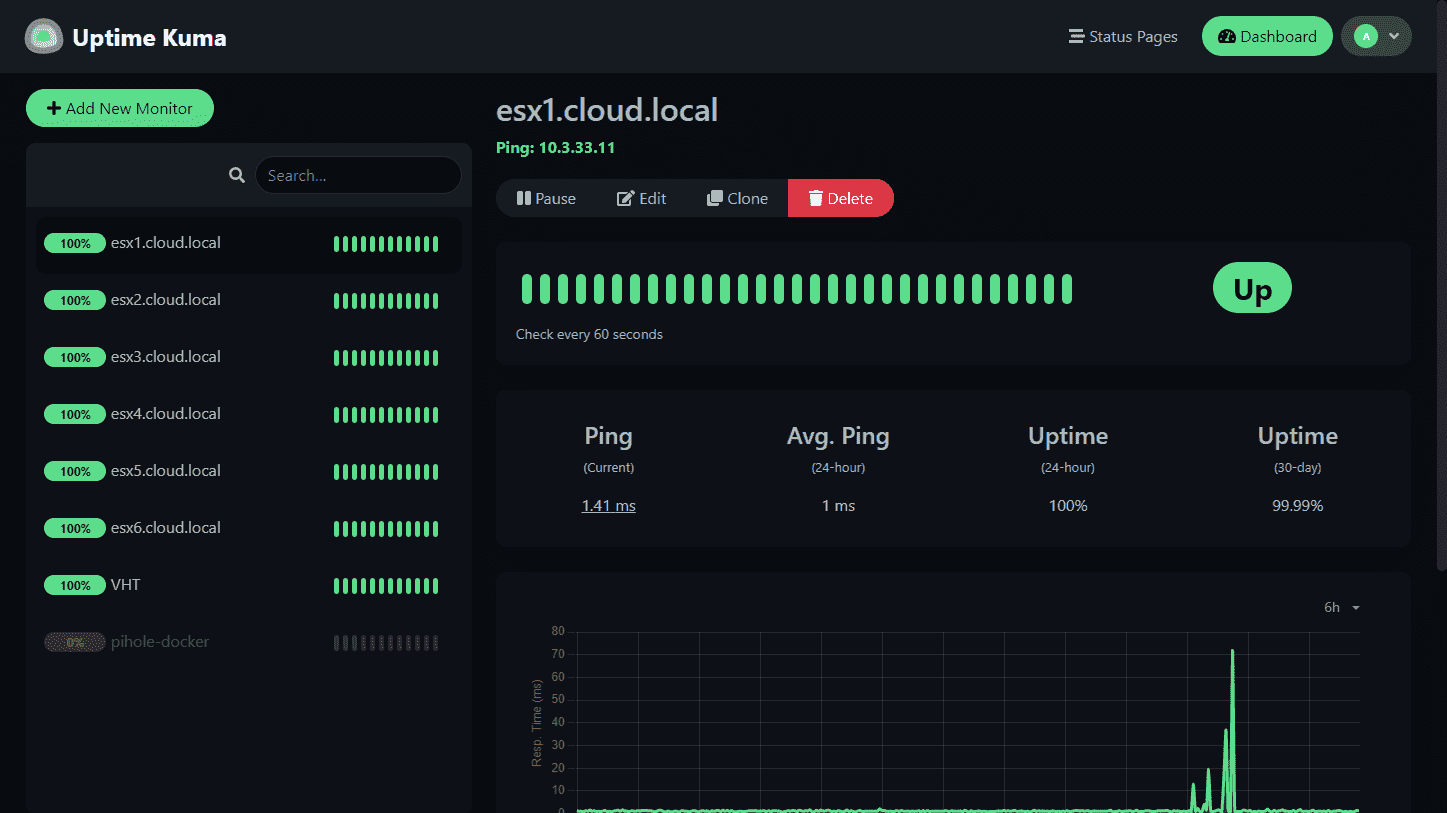Go to the Dashboard

pos(1267,36)
